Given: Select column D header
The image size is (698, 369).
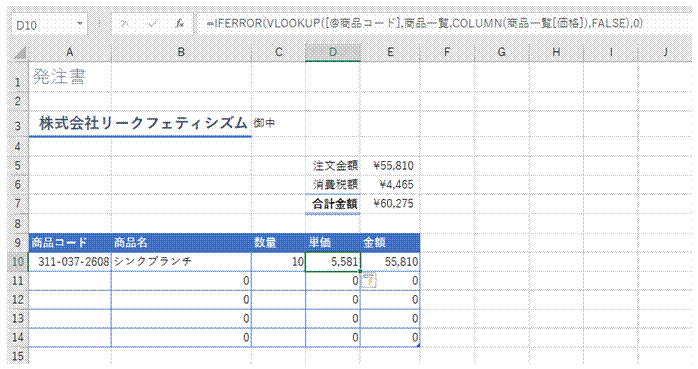Looking at the screenshot, I should click(x=333, y=52).
